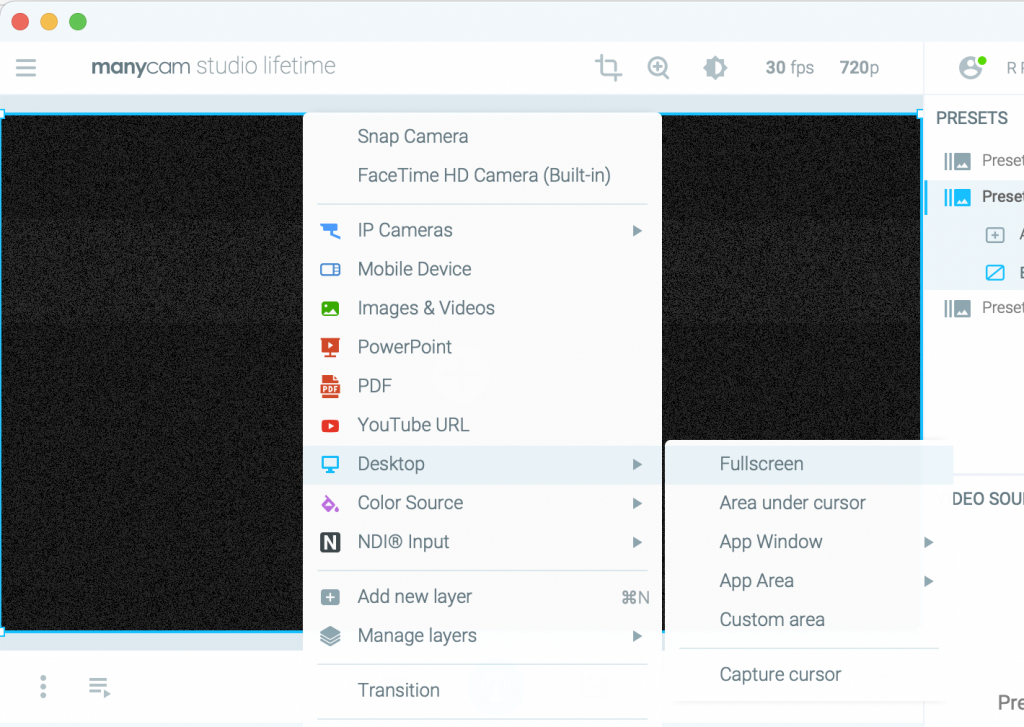Expand the IP Cameras submenu
The image size is (1024, 727).
tap(637, 231)
